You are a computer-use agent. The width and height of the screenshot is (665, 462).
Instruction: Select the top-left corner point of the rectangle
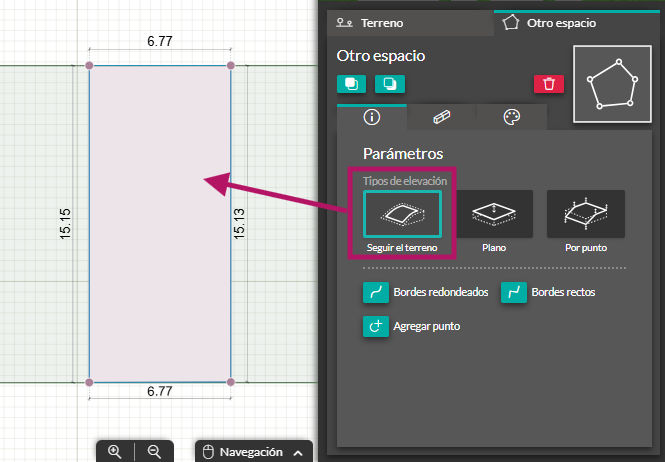coord(89,65)
